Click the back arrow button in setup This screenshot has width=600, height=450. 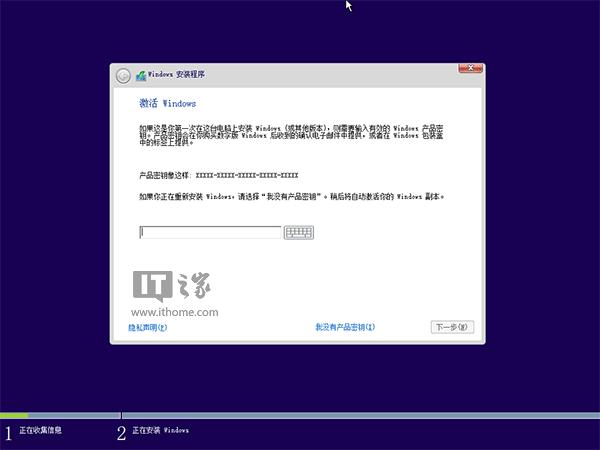(123, 76)
